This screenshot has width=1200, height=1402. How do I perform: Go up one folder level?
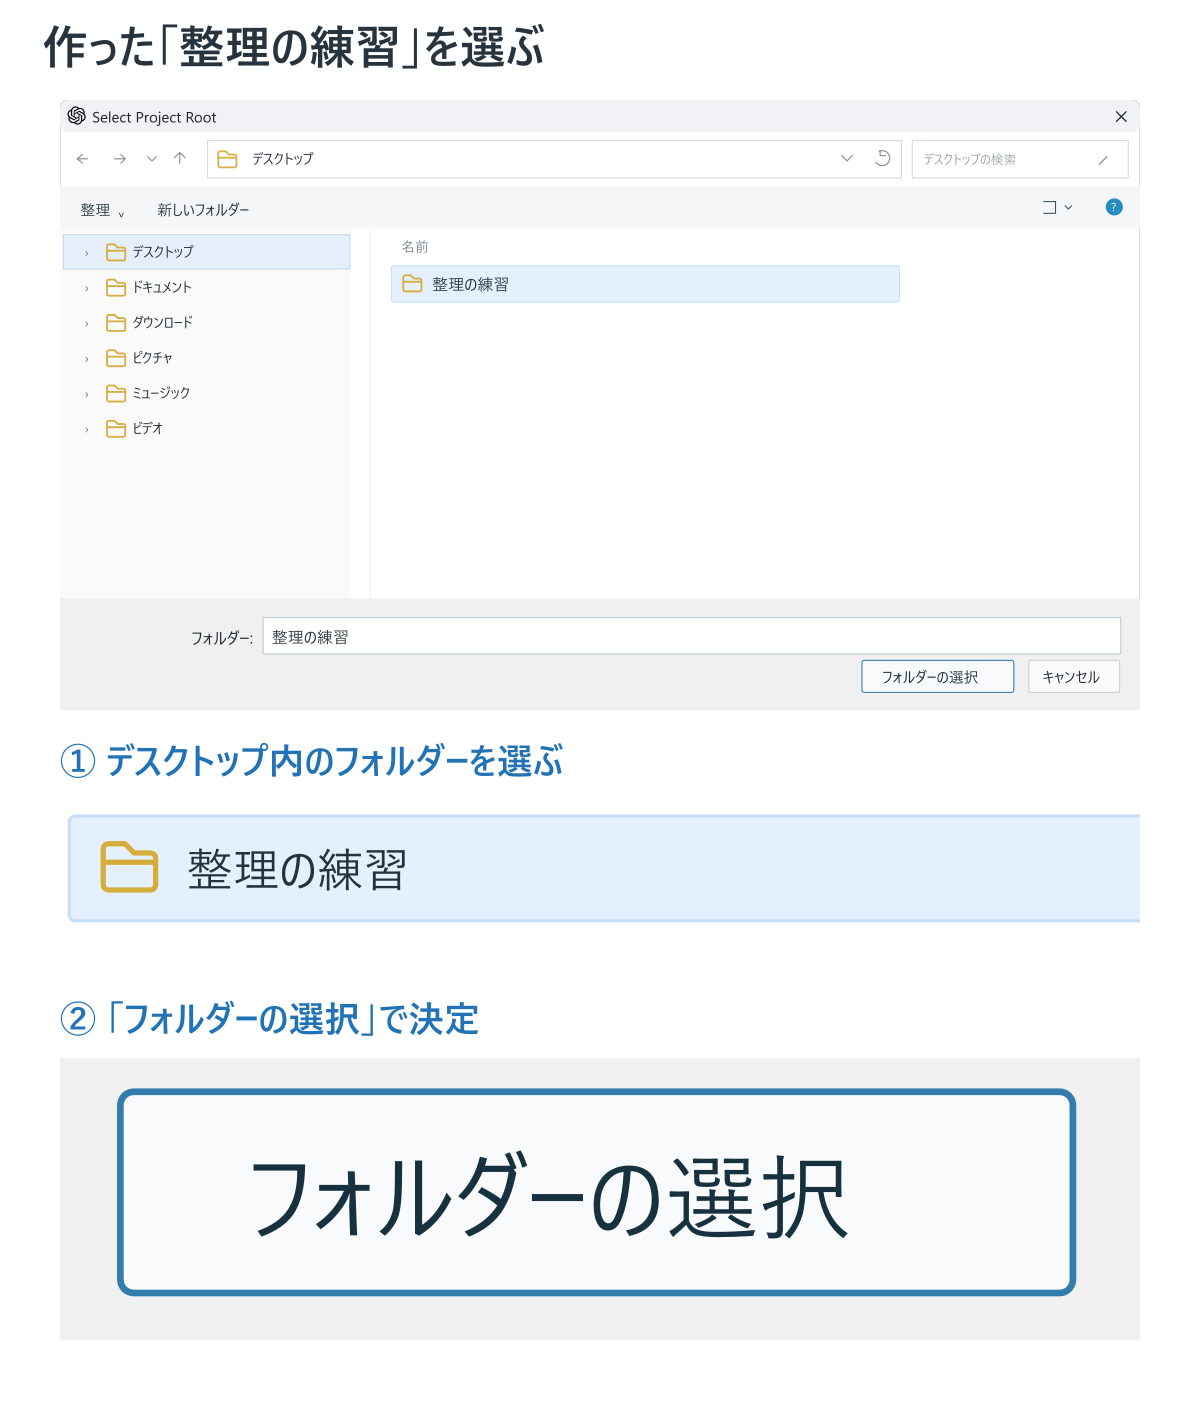tap(180, 158)
